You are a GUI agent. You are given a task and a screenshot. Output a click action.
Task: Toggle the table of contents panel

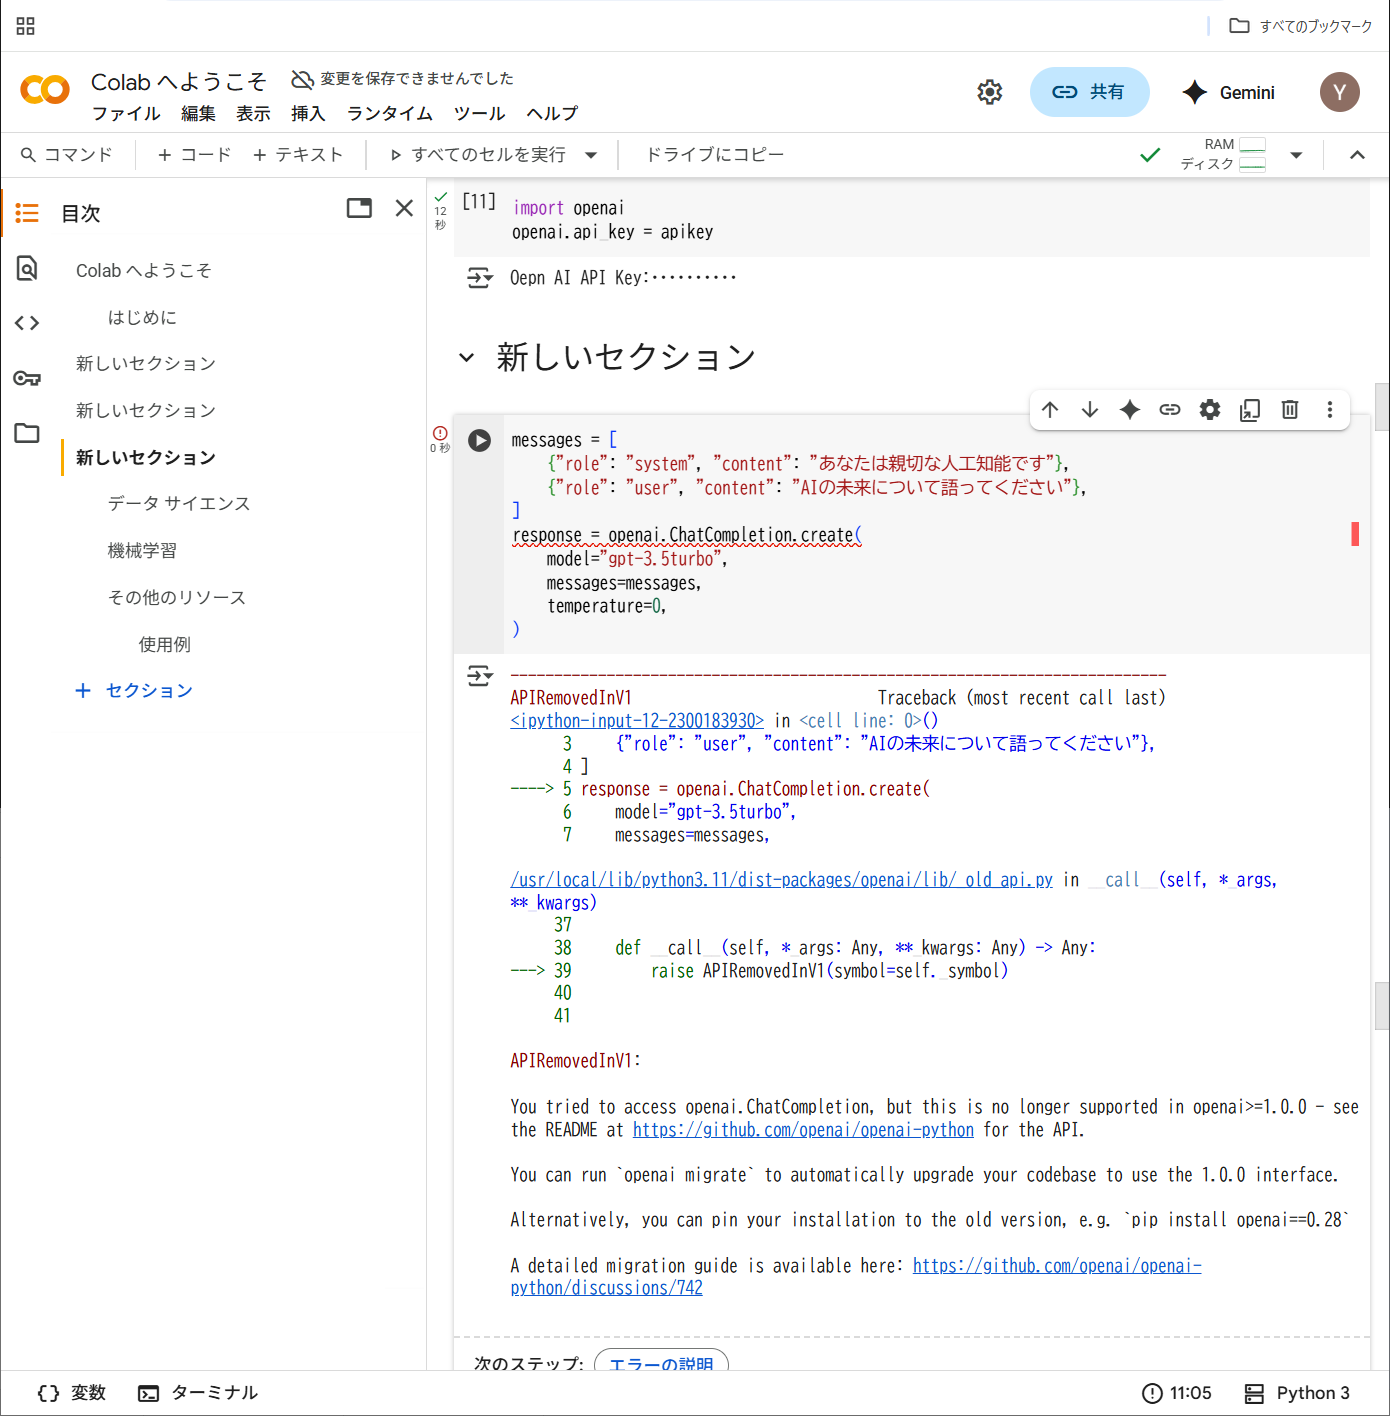click(x=27, y=213)
